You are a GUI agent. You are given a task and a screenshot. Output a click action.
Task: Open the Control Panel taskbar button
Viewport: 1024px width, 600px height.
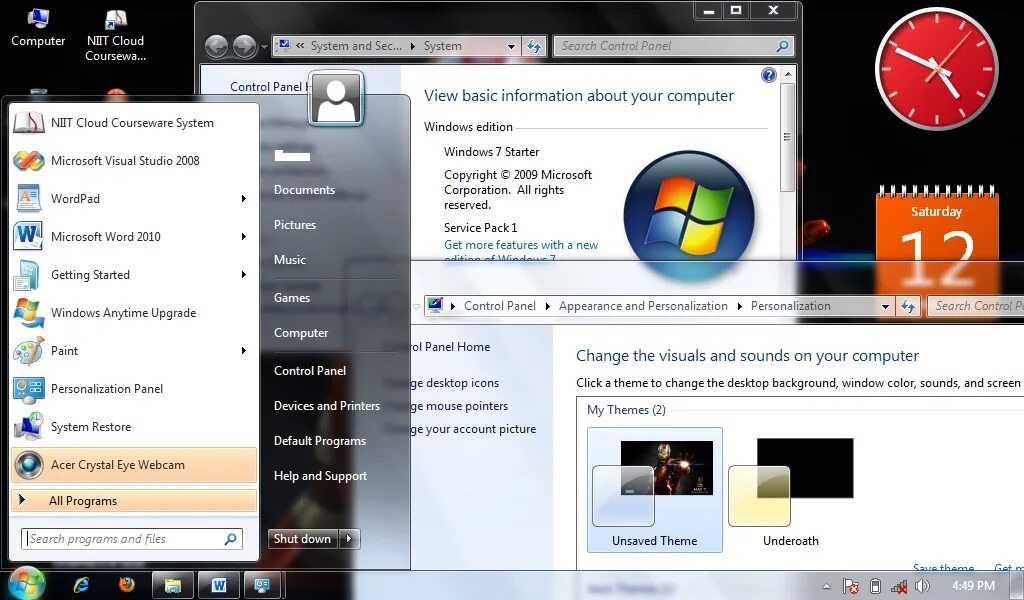(263, 585)
